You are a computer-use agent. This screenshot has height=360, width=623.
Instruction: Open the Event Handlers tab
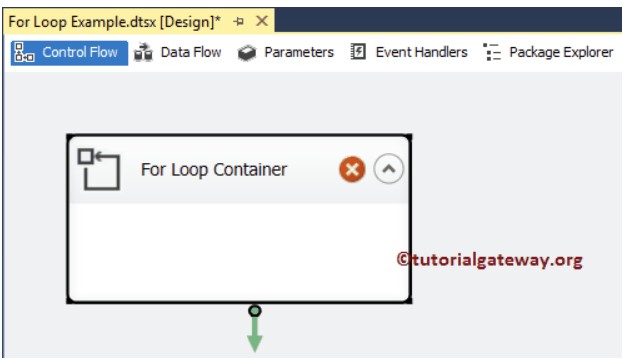point(409,52)
